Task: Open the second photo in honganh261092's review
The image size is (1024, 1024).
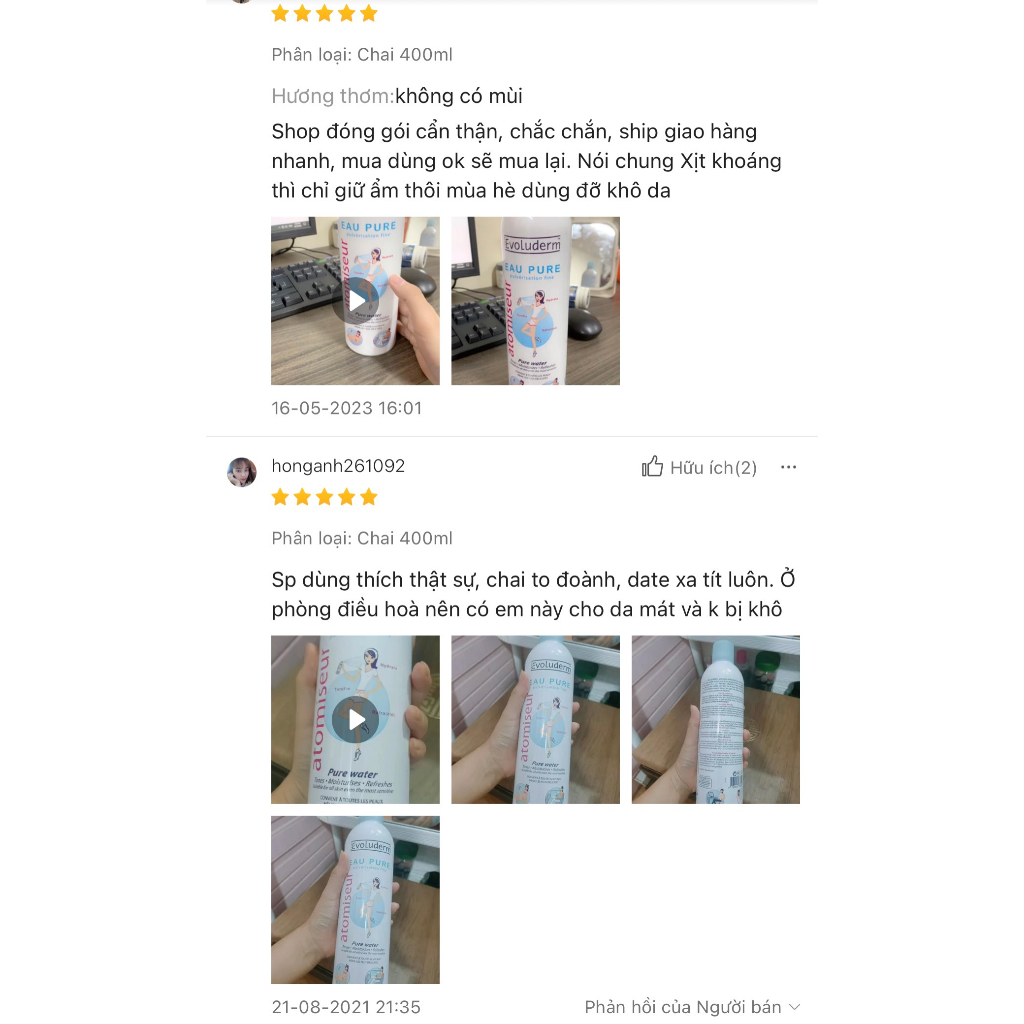Action: (x=536, y=720)
